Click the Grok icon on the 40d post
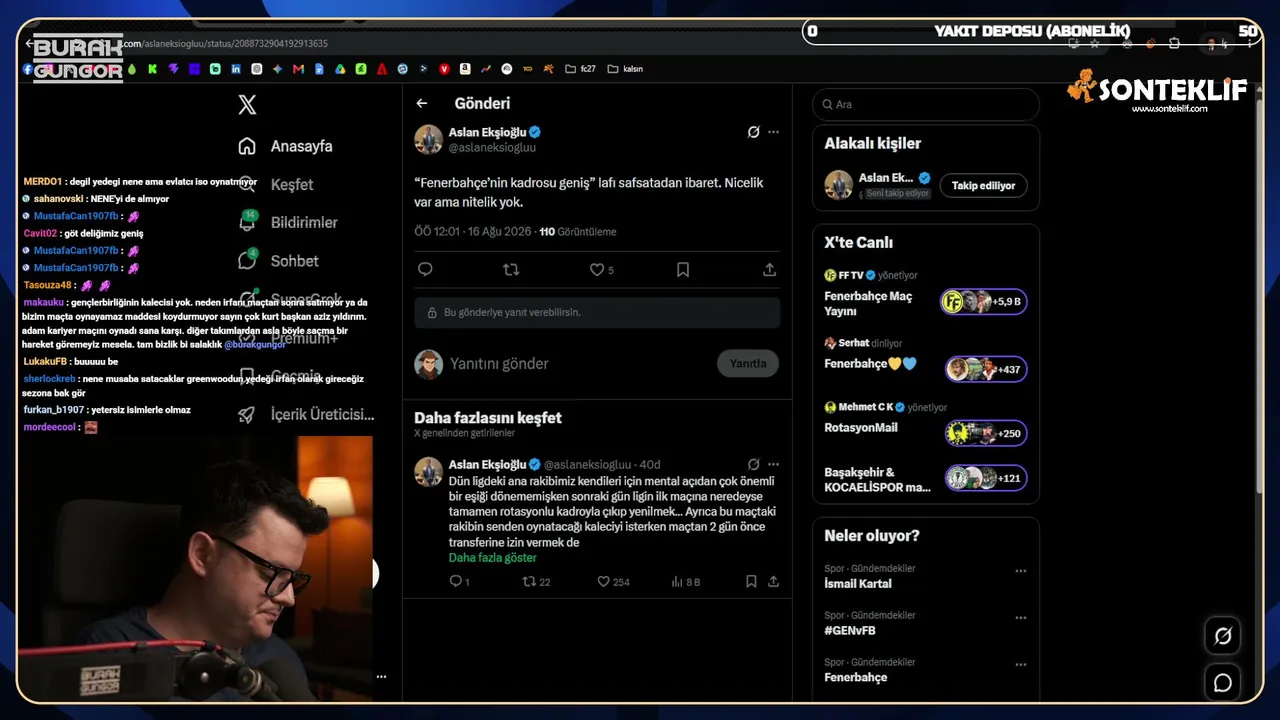1280x720 pixels. pos(754,464)
